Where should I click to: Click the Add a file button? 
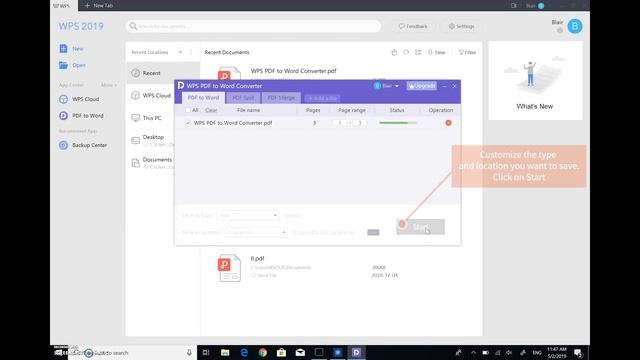tap(322, 98)
